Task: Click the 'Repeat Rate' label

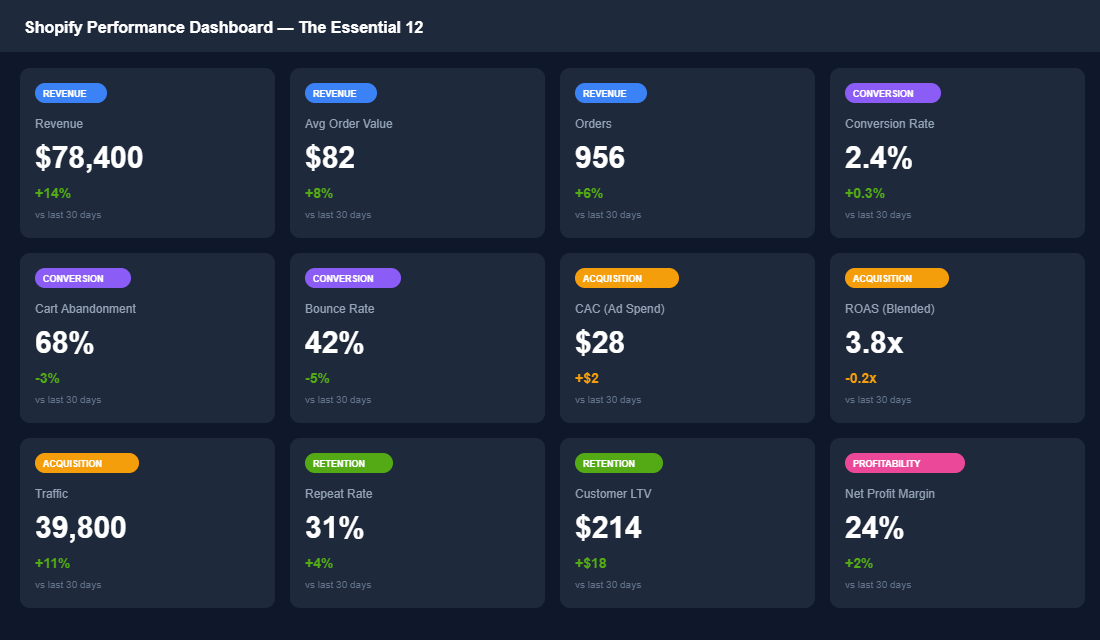Action: [x=339, y=494]
